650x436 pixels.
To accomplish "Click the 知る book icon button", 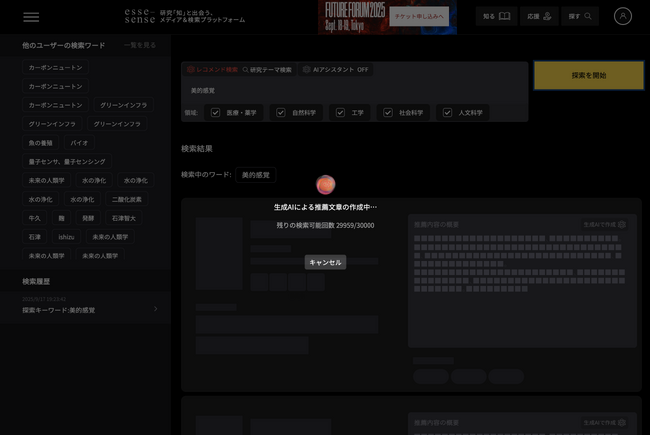I will tap(496, 16).
